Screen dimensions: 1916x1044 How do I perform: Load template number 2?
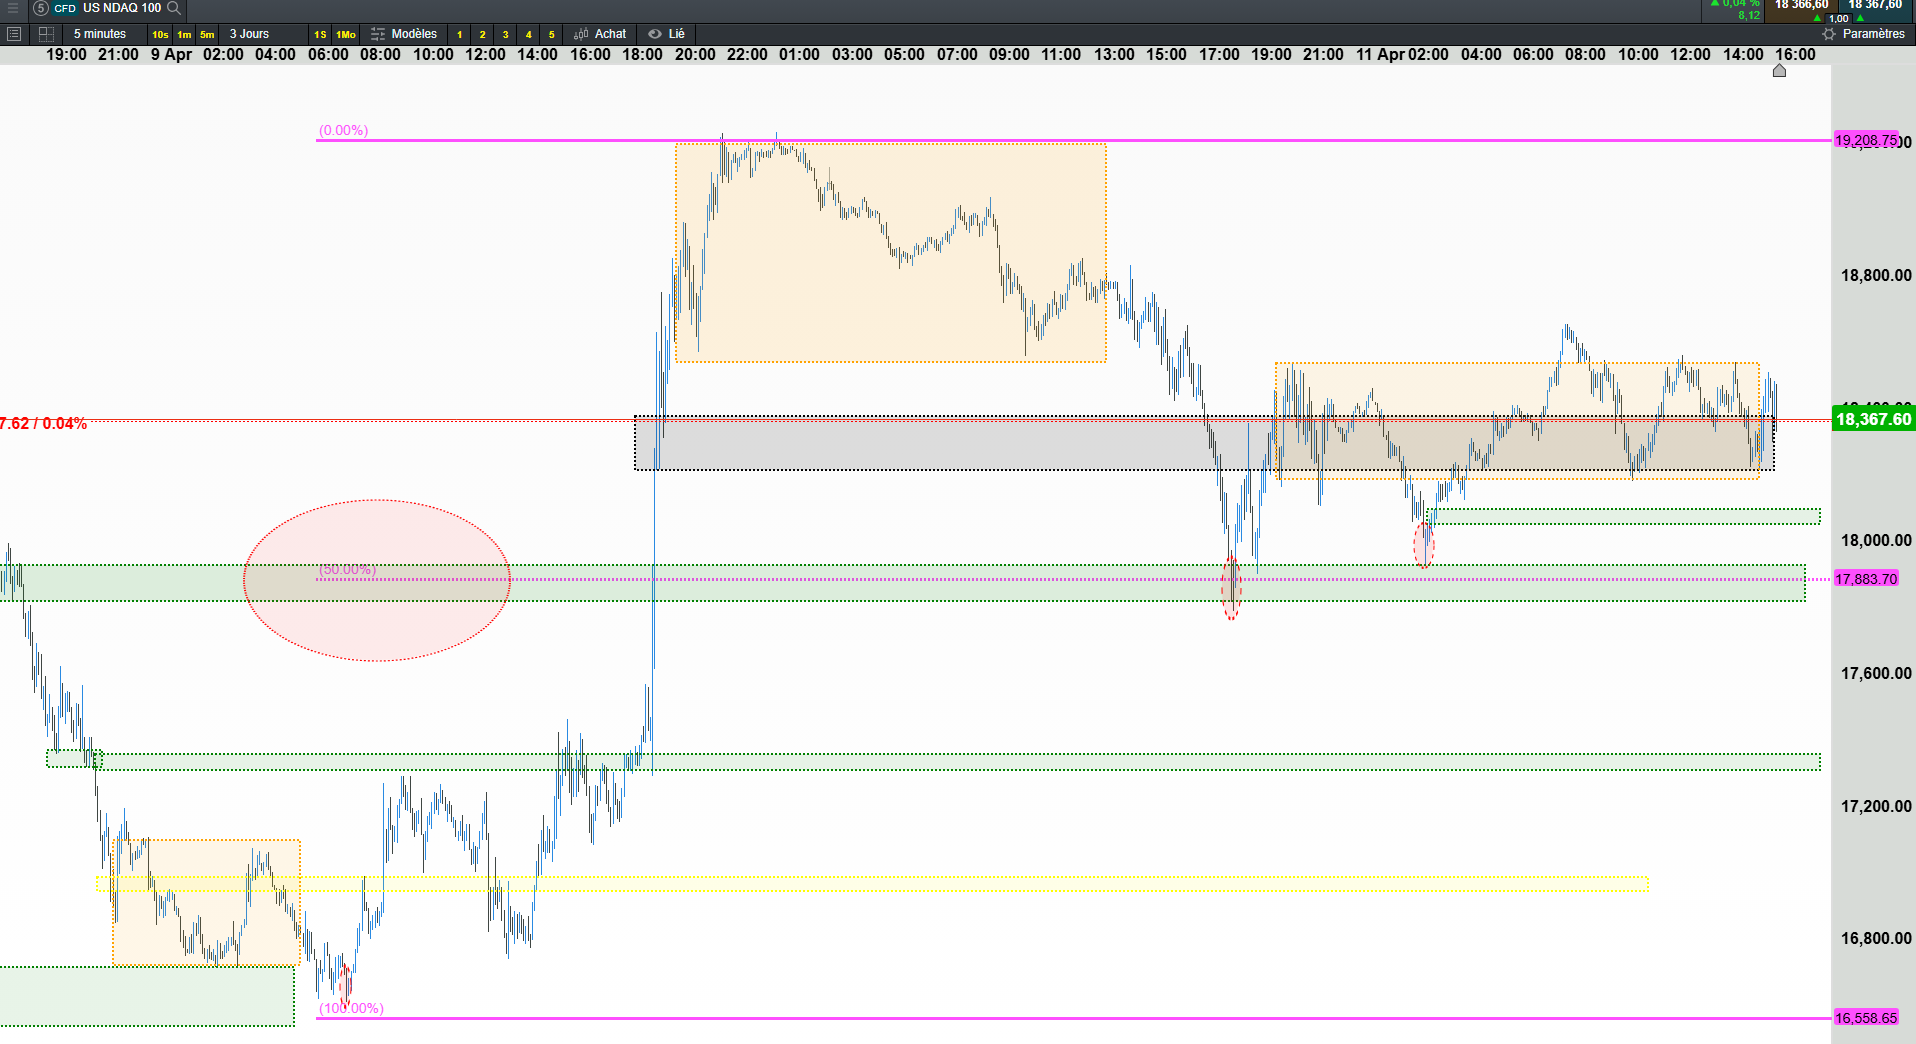point(483,34)
